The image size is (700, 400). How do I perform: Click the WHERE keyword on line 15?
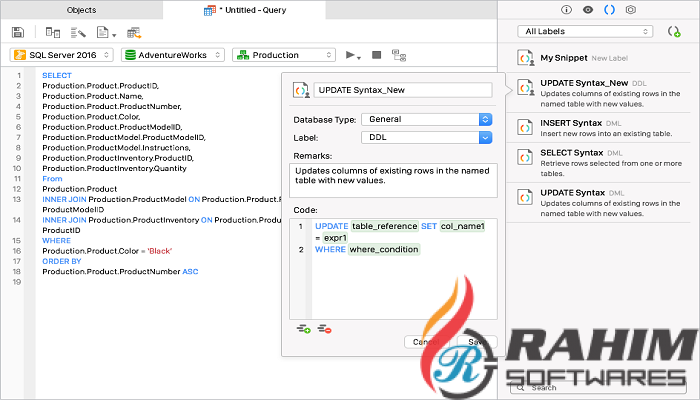[56, 241]
